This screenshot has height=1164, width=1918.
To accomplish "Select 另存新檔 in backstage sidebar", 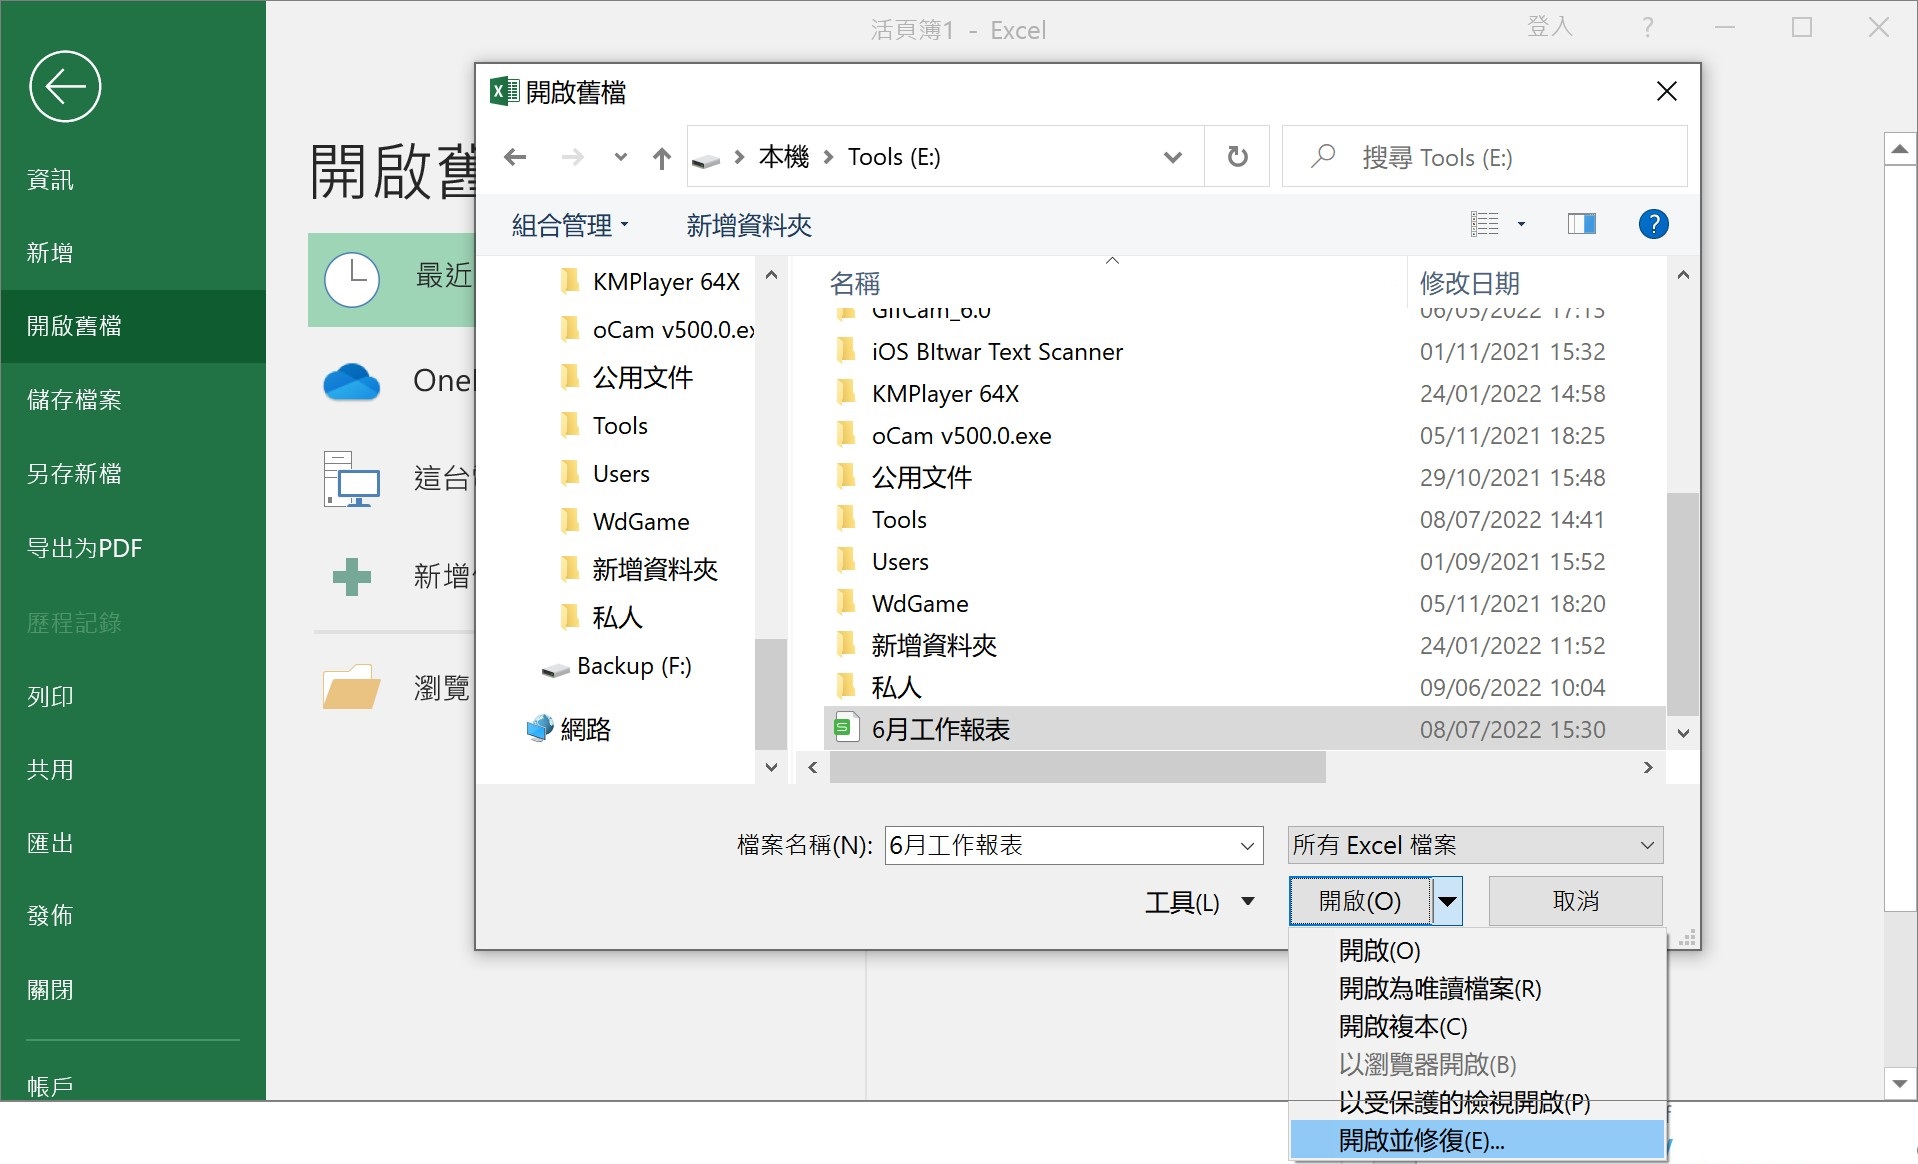I will 133,474.
